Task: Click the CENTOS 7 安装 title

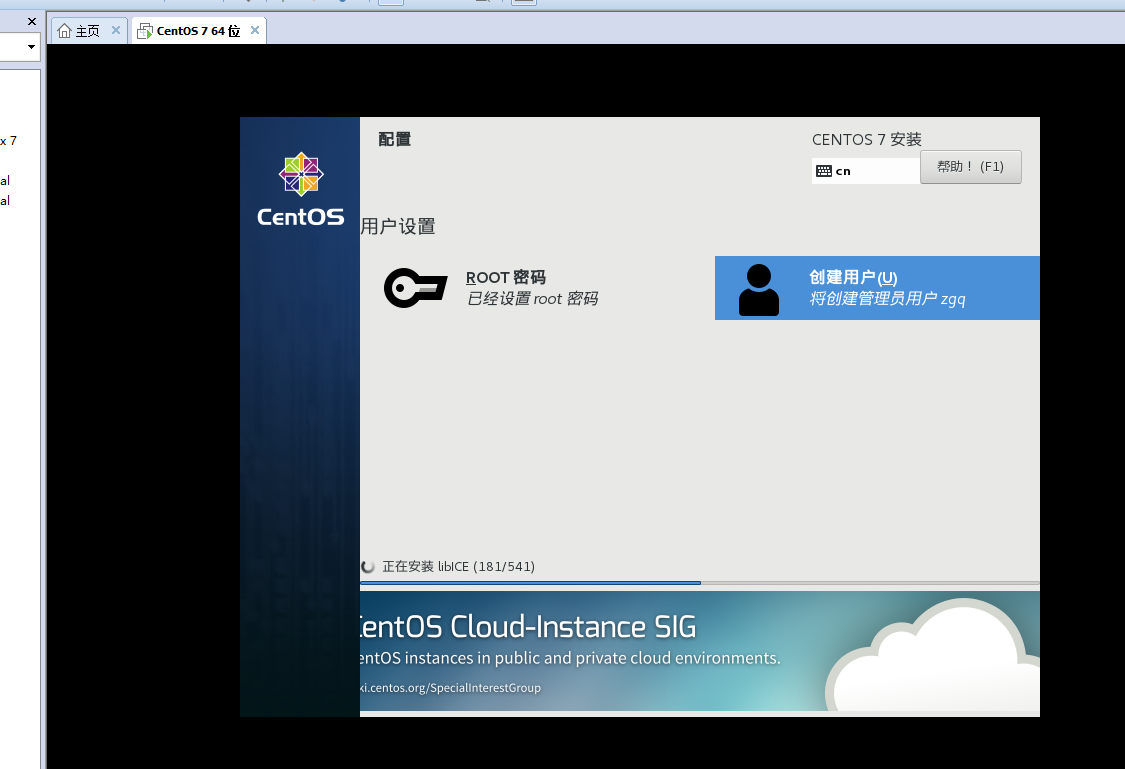Action: point(867,139)
